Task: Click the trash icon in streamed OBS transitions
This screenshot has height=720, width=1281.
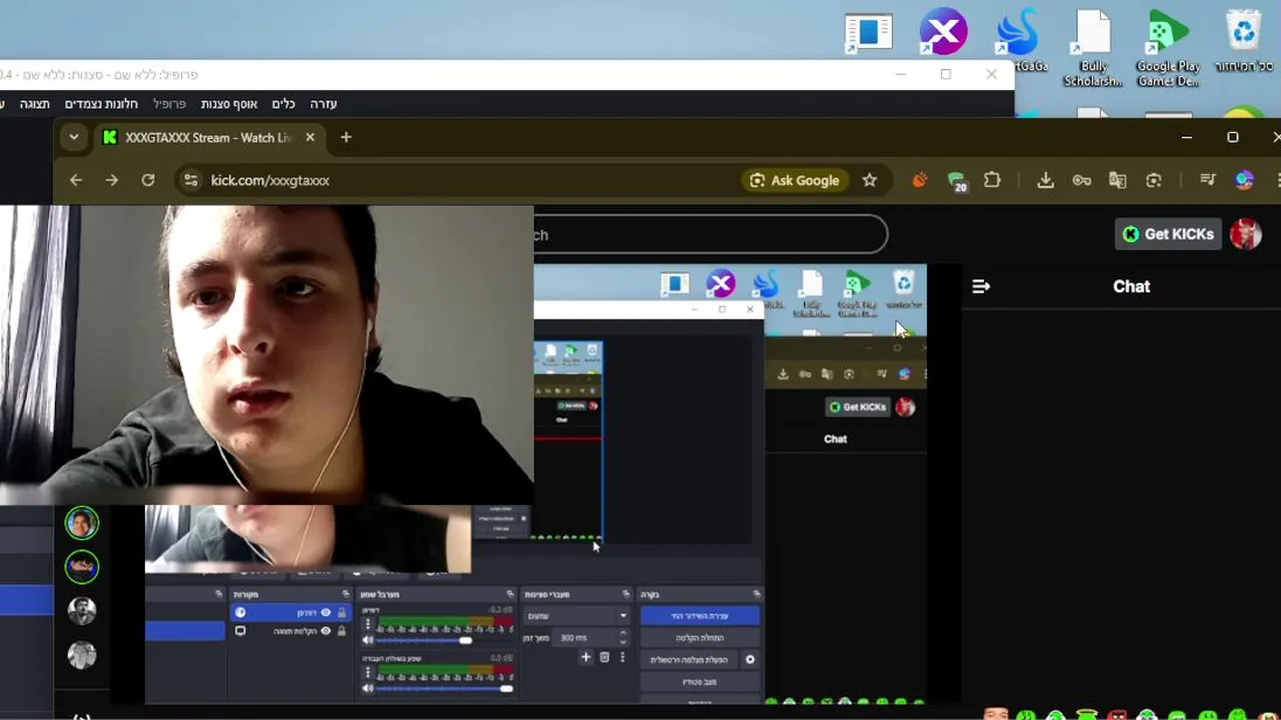Action: 604,657
